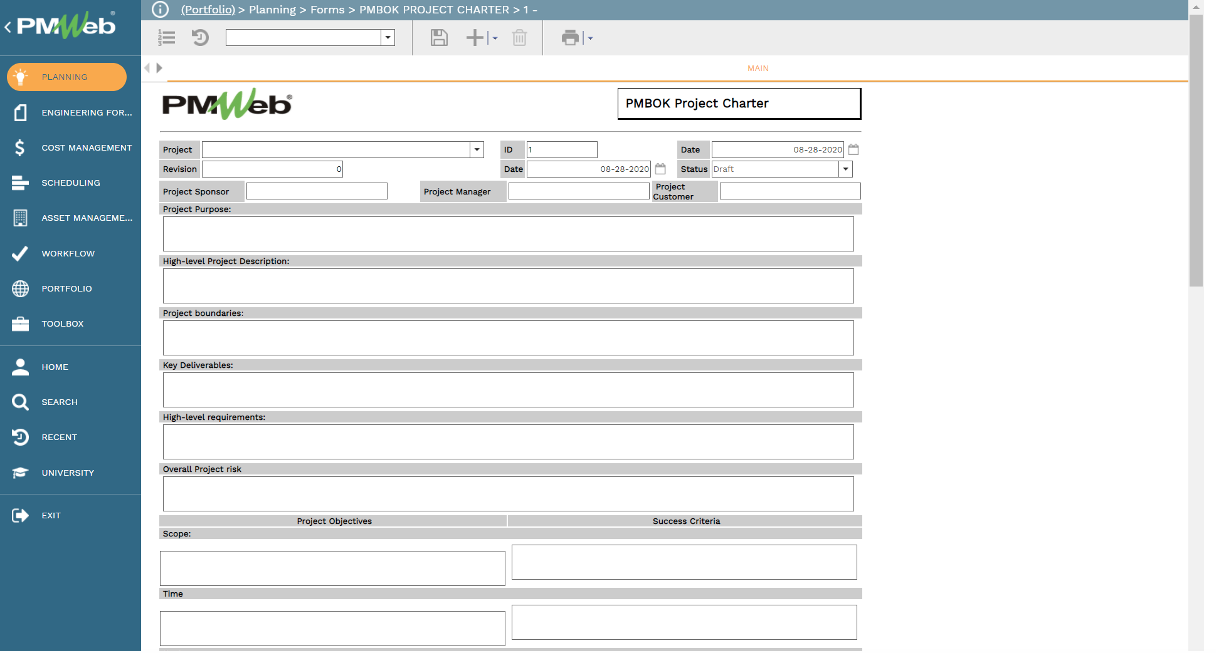Exit via the Exit menu label

click(x=51, y=516)
